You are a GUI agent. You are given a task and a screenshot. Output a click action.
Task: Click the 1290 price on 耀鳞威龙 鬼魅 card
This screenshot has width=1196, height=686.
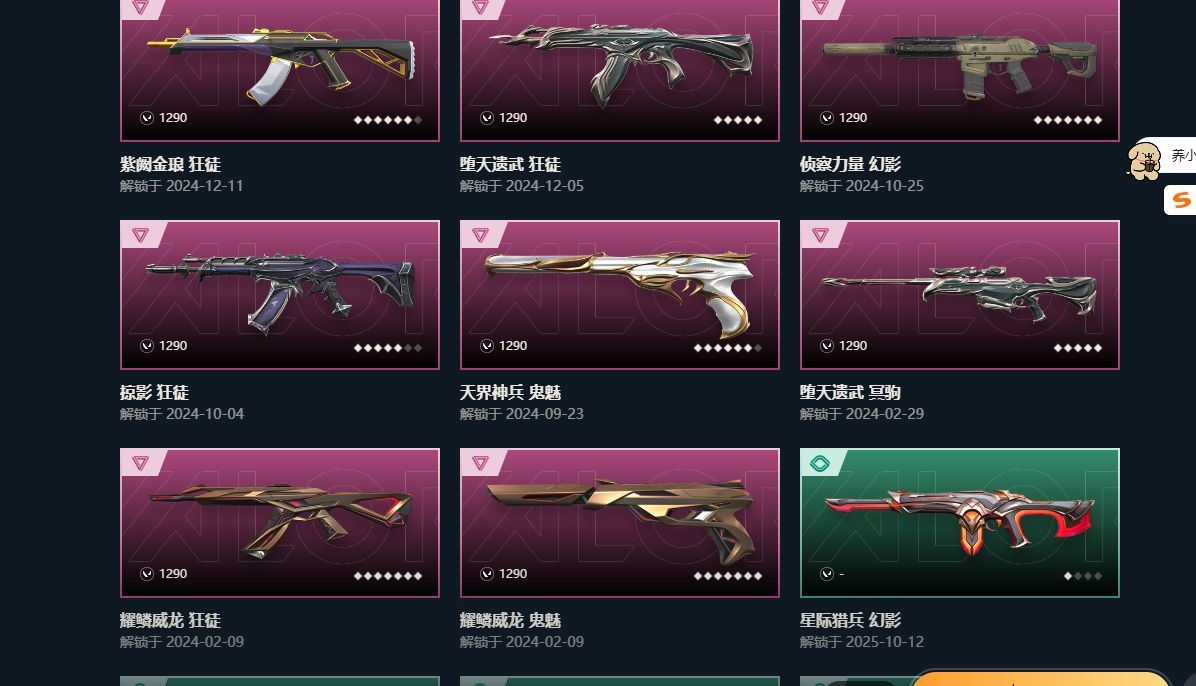pyautogui.click(x=513, y=574)
